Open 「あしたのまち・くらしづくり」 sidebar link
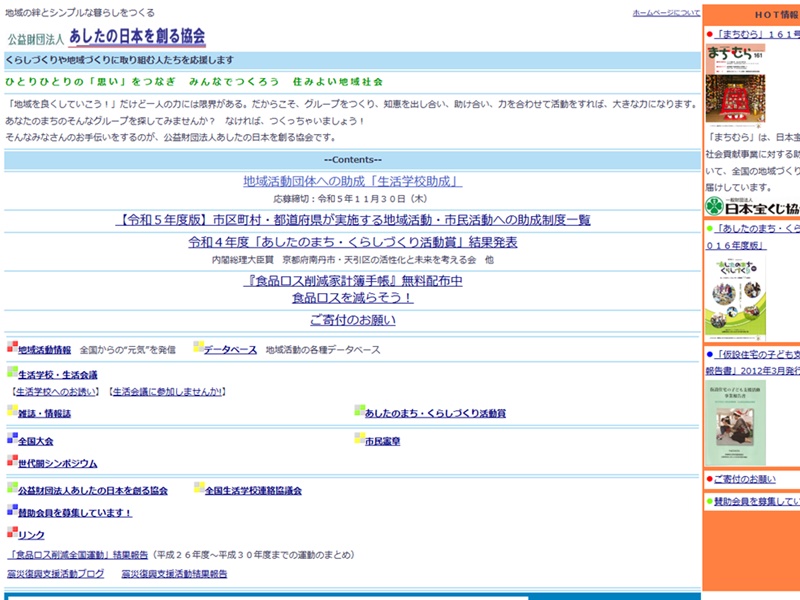Image resolution: width=800 pixels, height=600 pixels. click(x=753, y=237)
